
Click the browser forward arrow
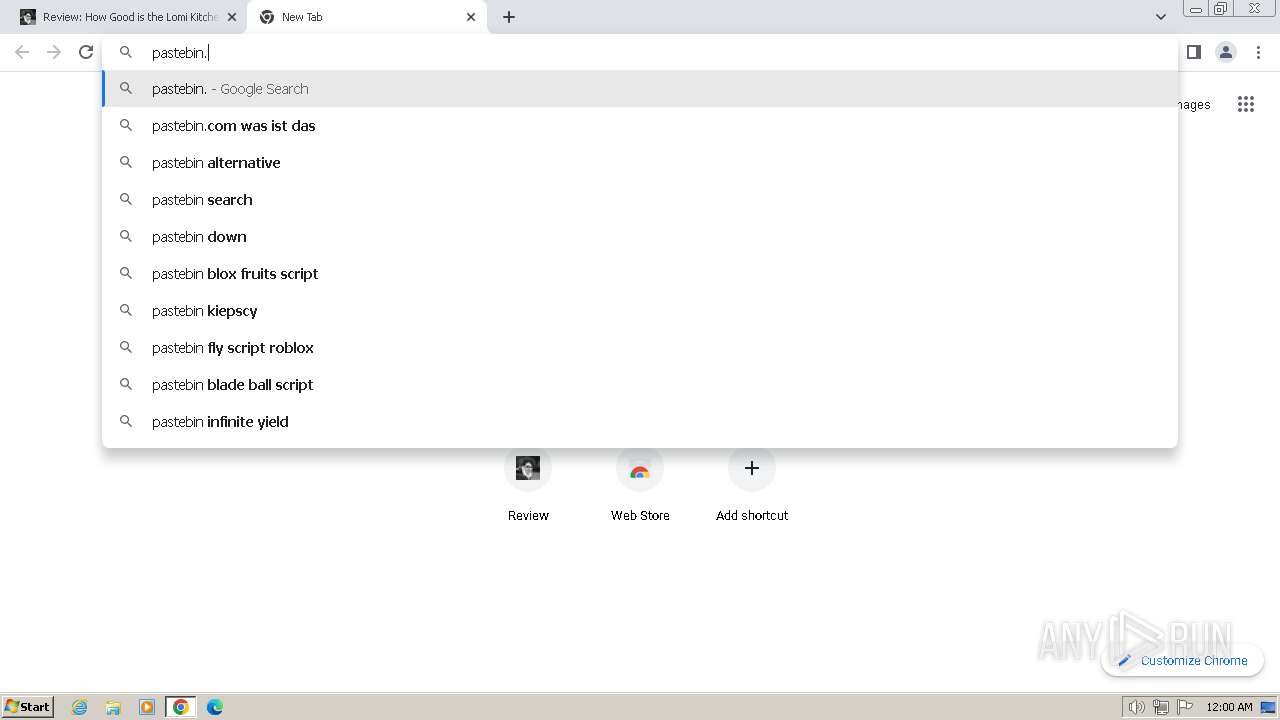pyautogui.click(x=54, y=52)
